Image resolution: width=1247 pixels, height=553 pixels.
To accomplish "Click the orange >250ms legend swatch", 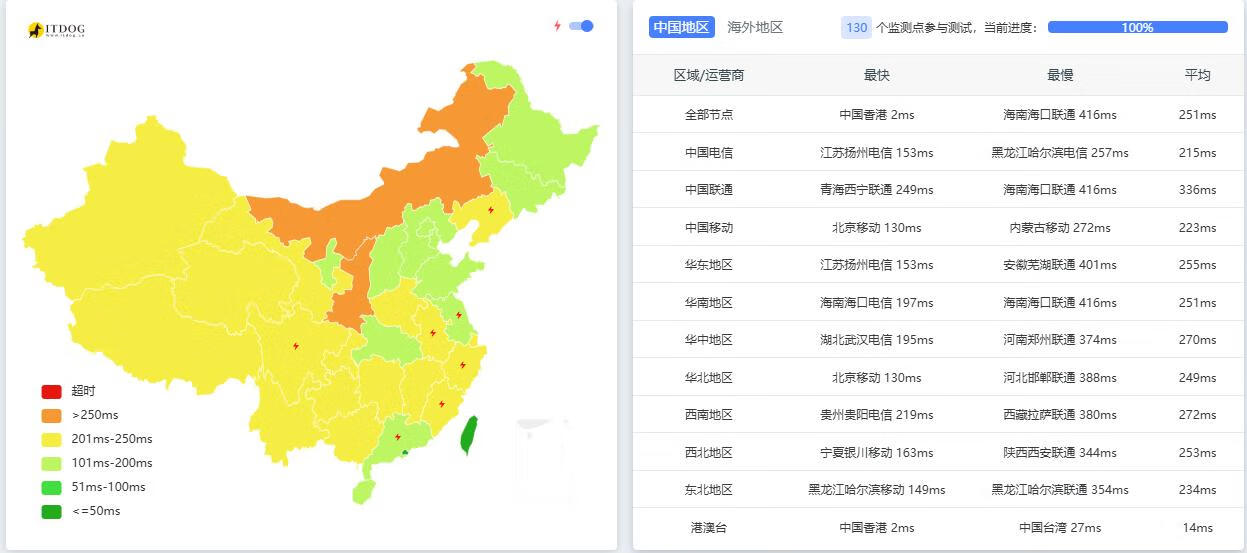I will click(52, 415).
